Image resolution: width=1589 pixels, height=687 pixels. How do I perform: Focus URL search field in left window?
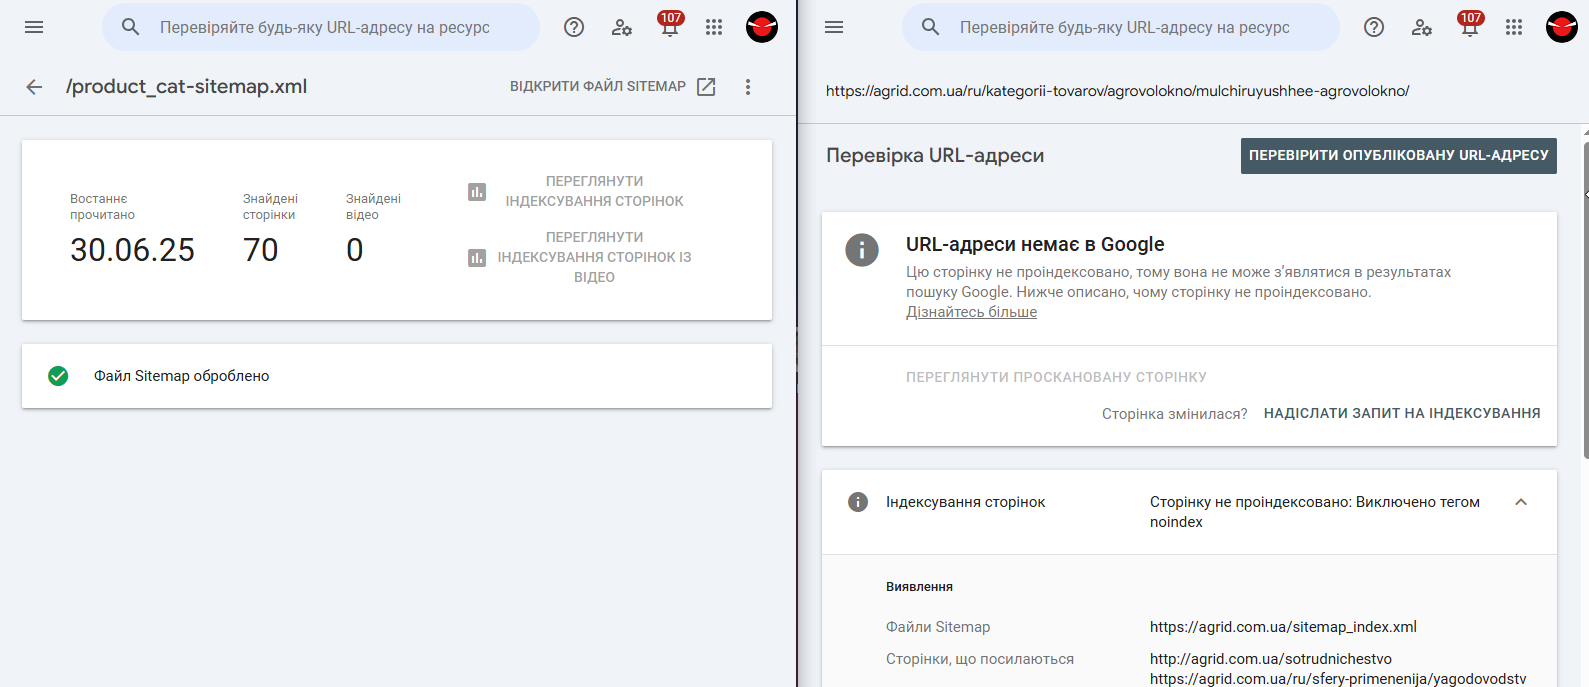tap(321, 27)
